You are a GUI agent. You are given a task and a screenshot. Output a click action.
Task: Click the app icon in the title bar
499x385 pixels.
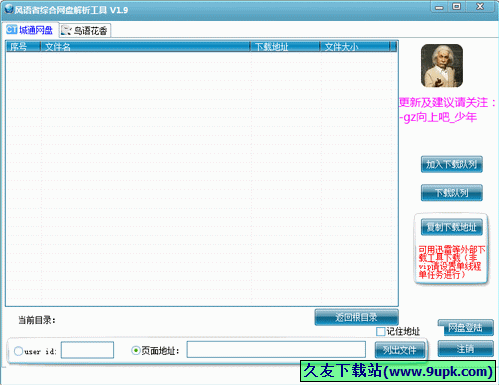click(8, 9)
